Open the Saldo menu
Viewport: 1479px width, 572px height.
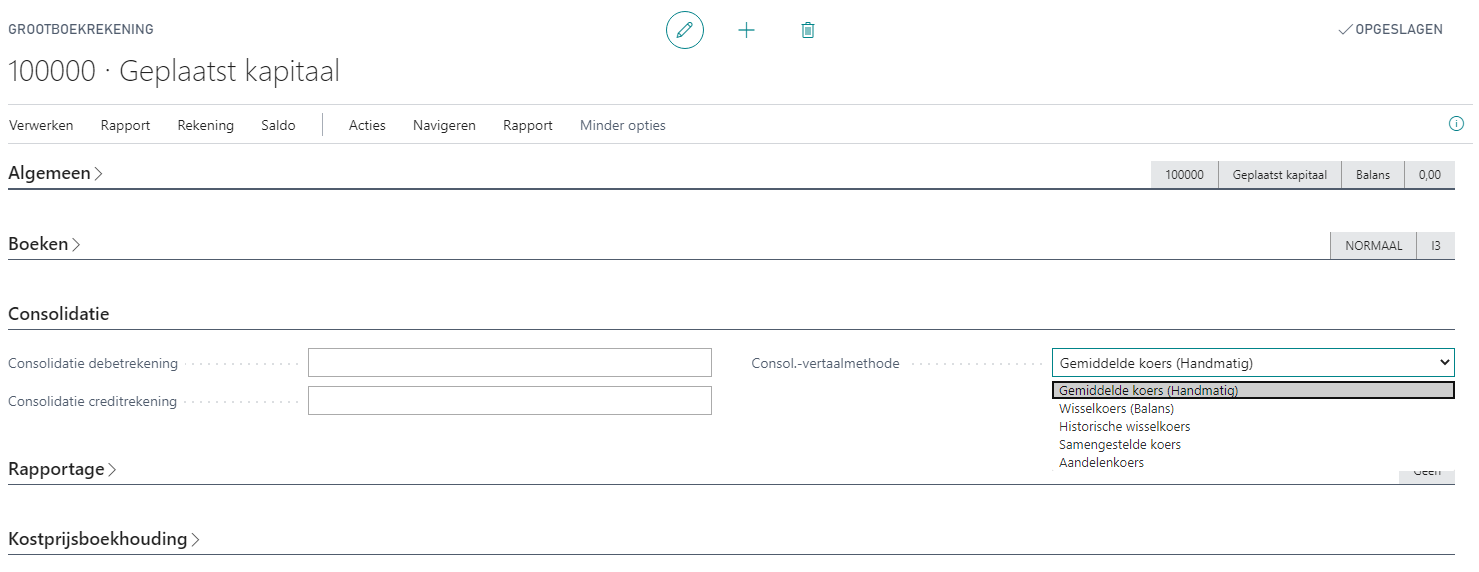(x=278, y=125)
